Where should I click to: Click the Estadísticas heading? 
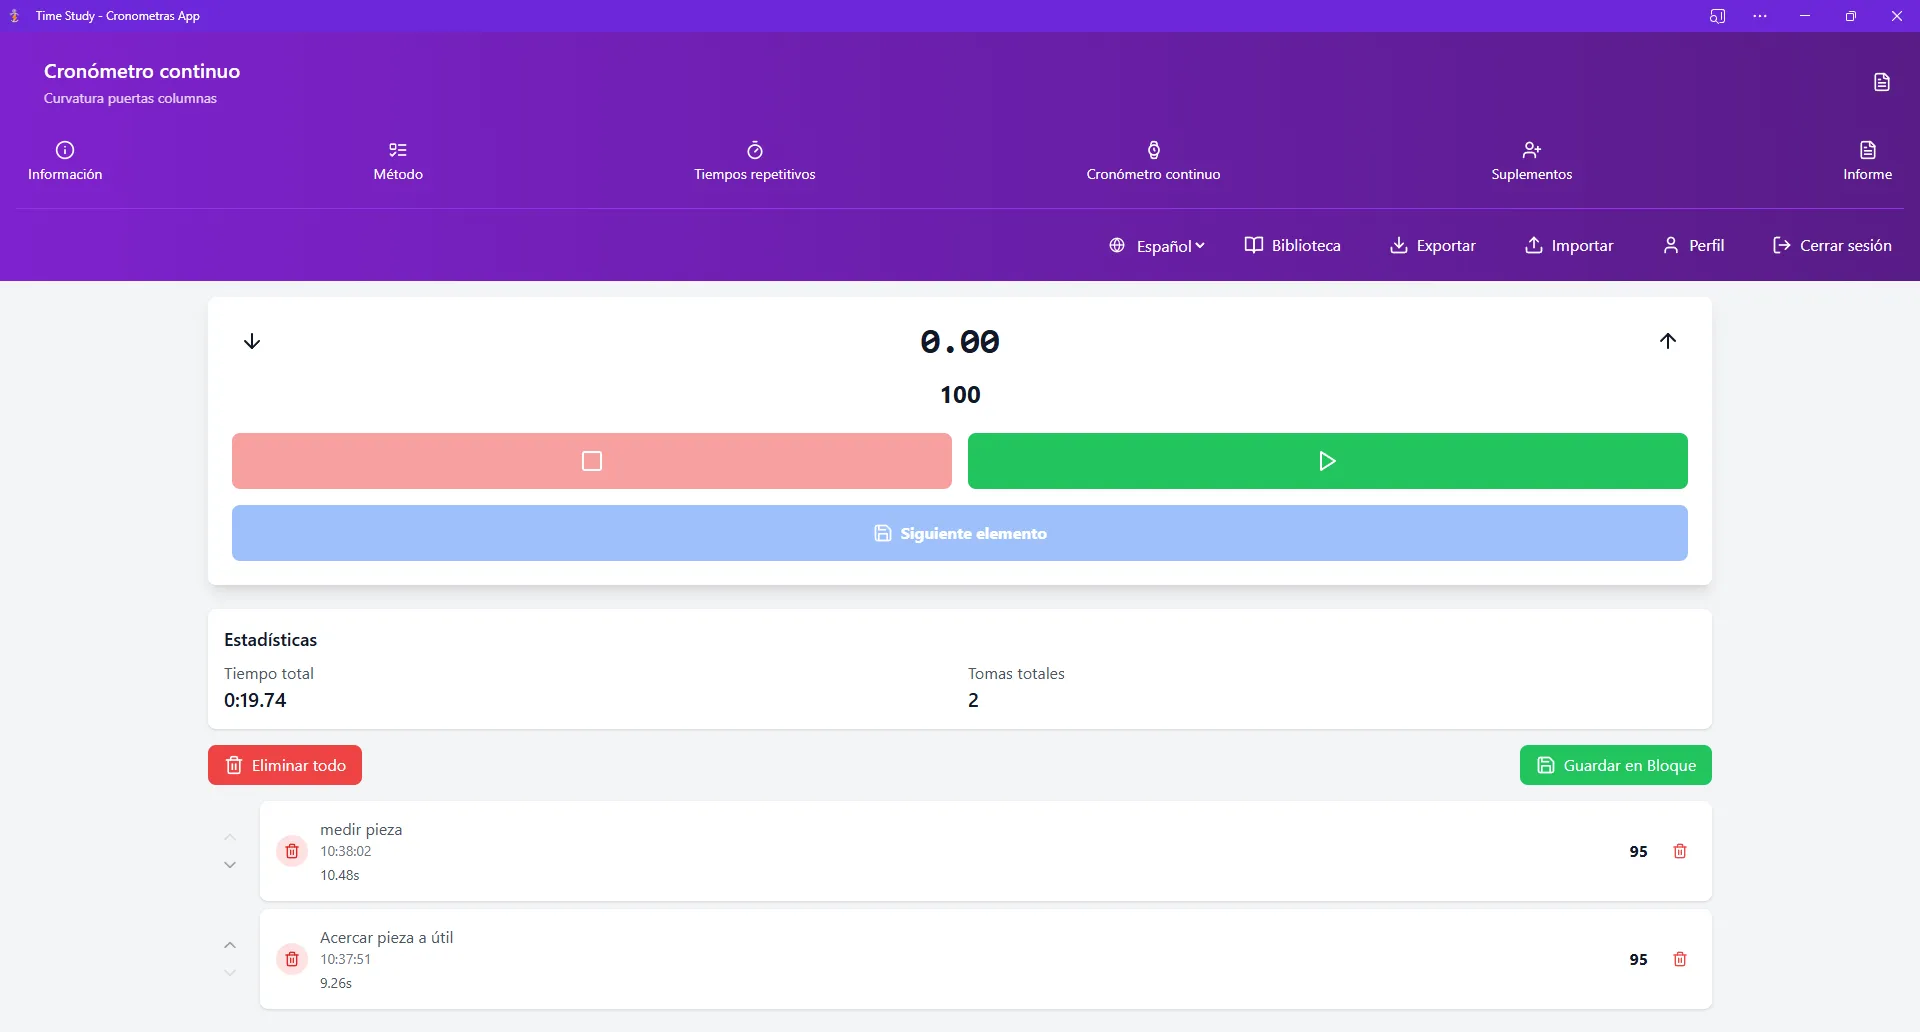tap(270, 640)
